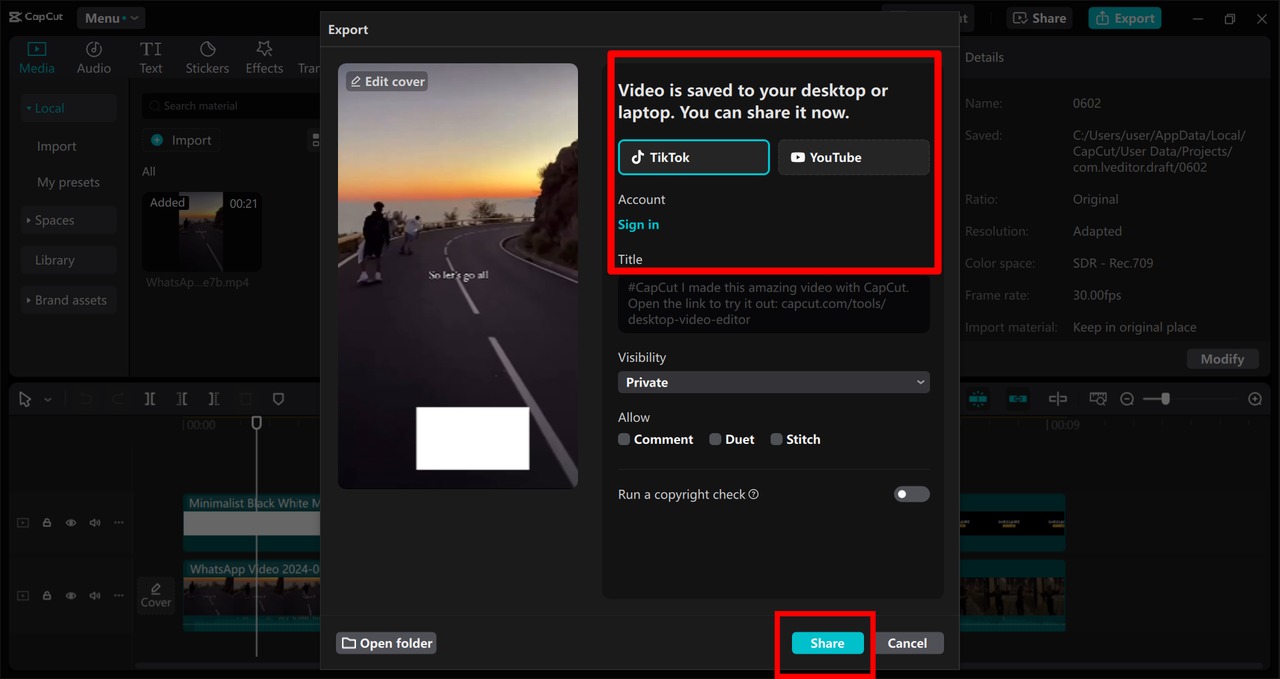
Task: Click the clip icon on WhatsApp Video track row
Action: [23, 595]
